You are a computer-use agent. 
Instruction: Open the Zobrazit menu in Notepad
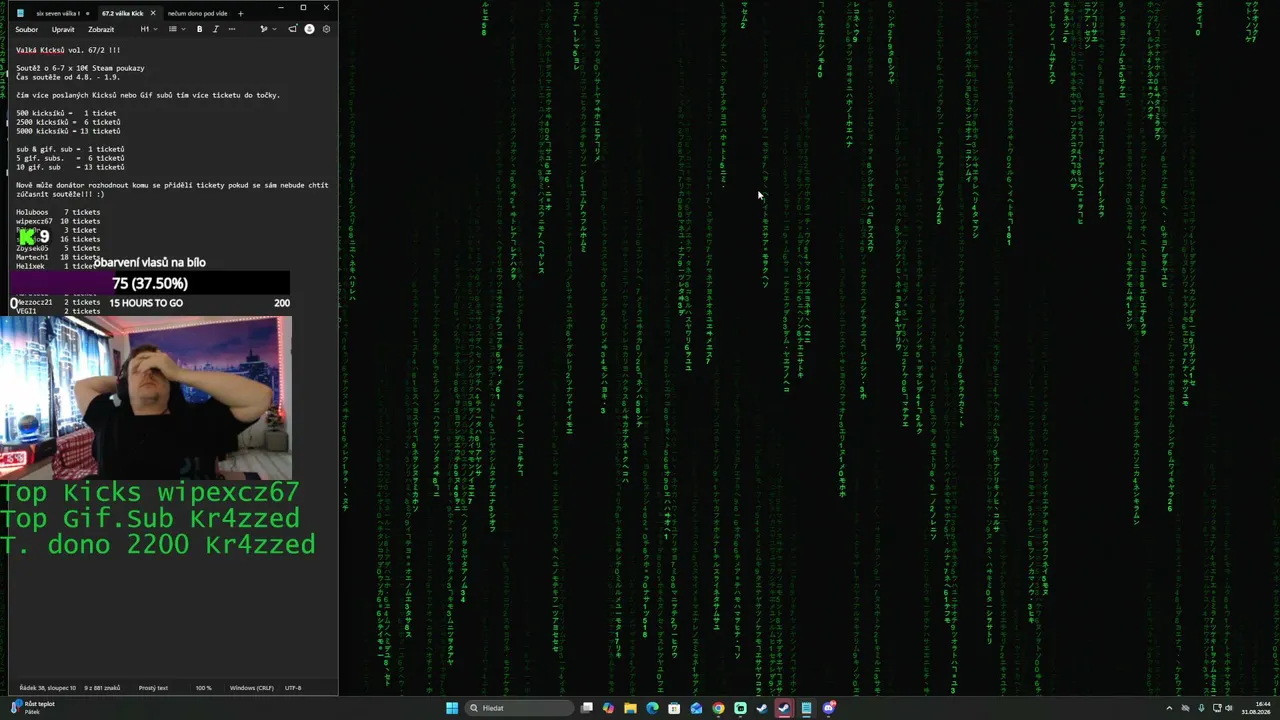(x=101, y=29)
